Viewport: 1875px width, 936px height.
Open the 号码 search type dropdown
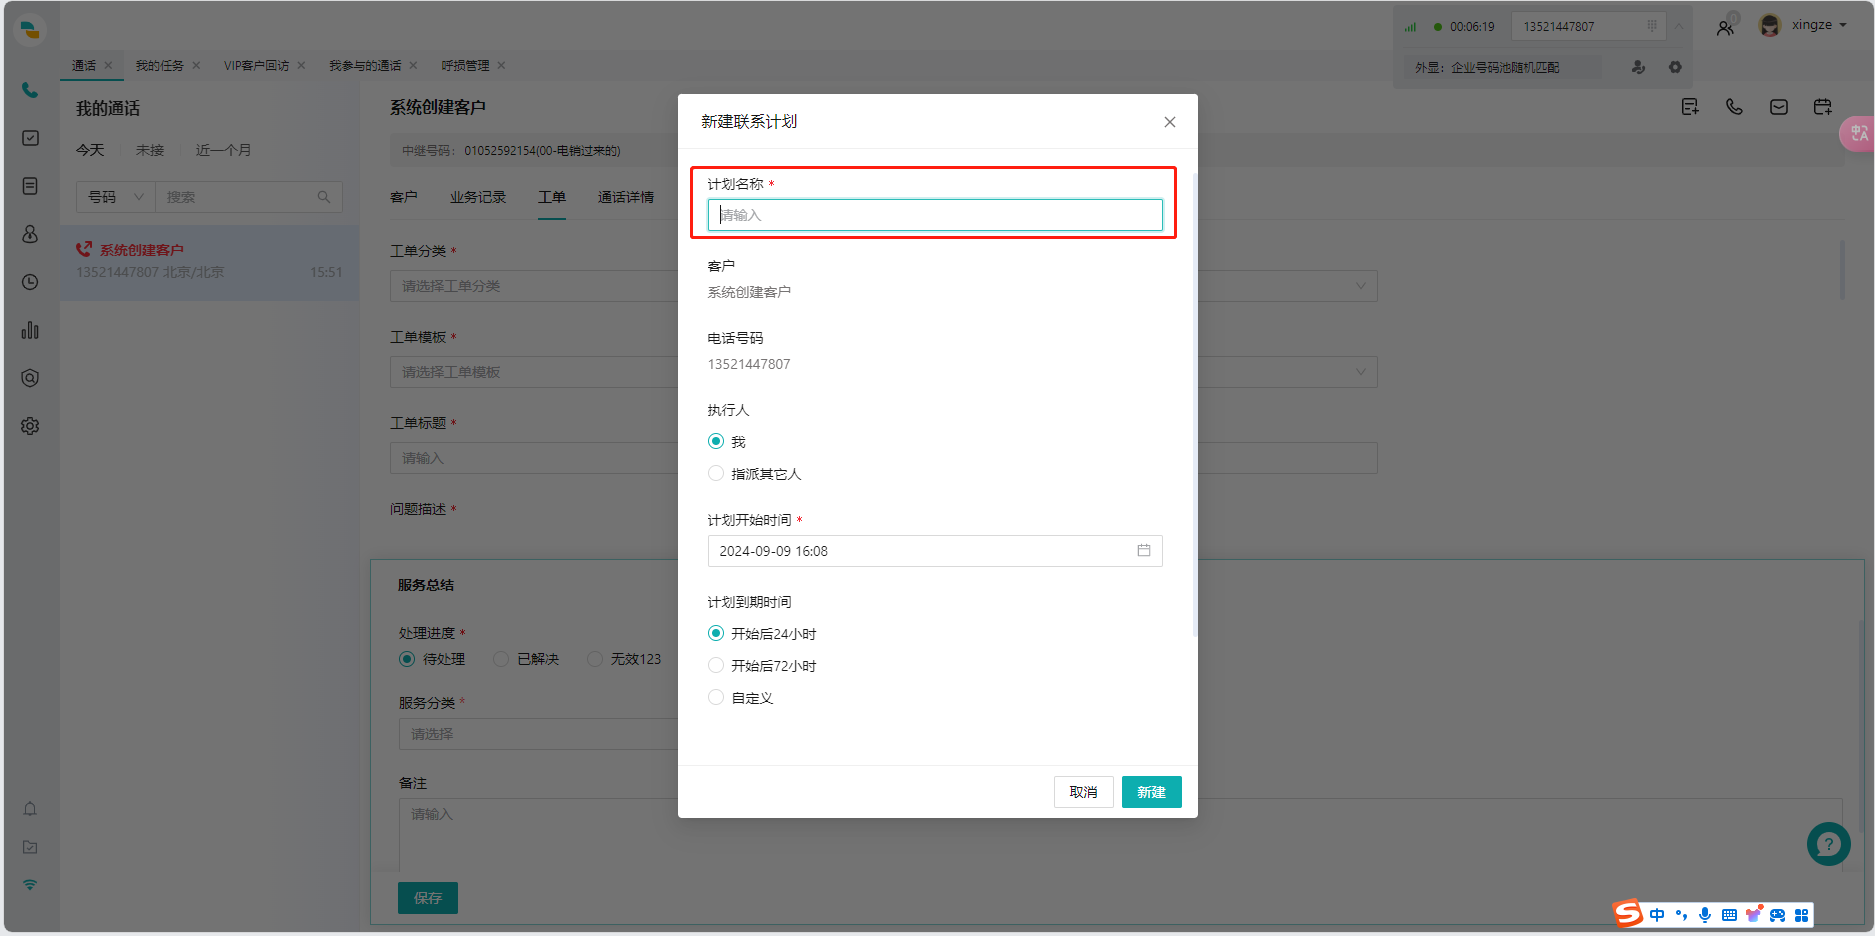pyautogui.click(x=116, y=197)
